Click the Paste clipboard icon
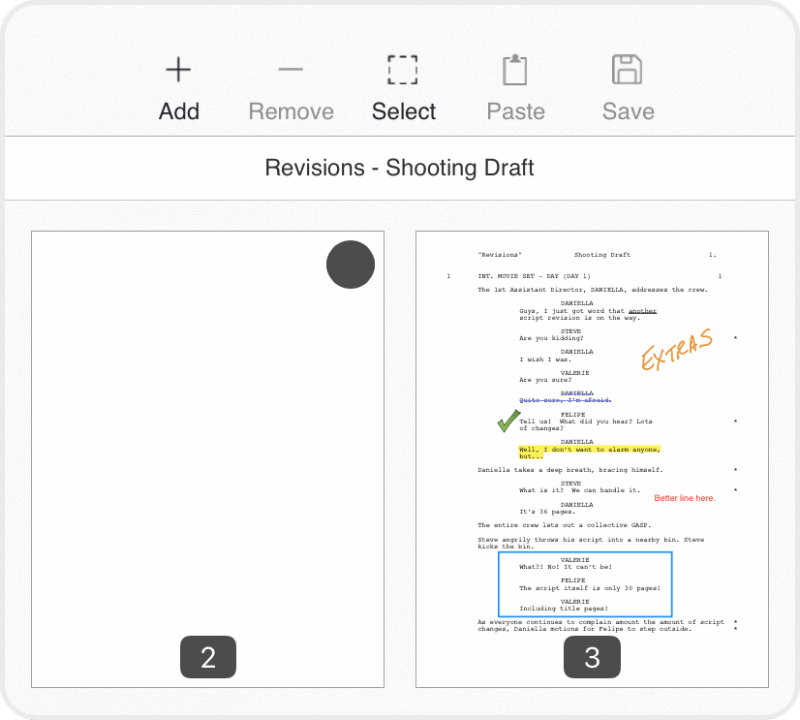Viewport: 800px width, 720px height. (515, 68)
